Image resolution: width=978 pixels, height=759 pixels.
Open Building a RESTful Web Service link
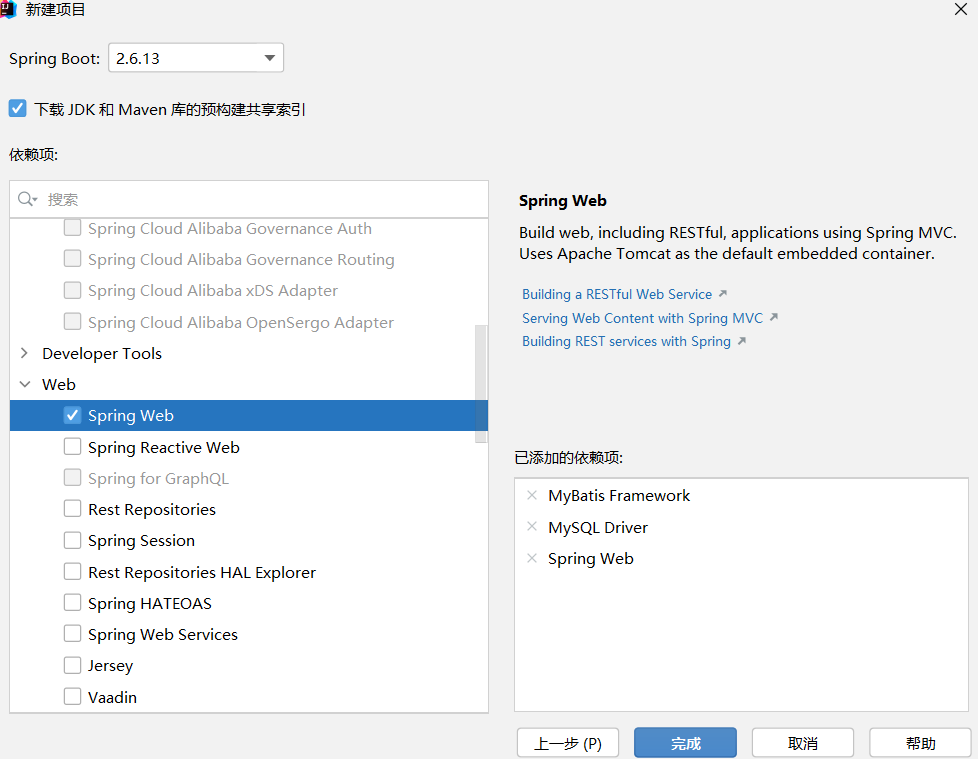click(617, 294)
